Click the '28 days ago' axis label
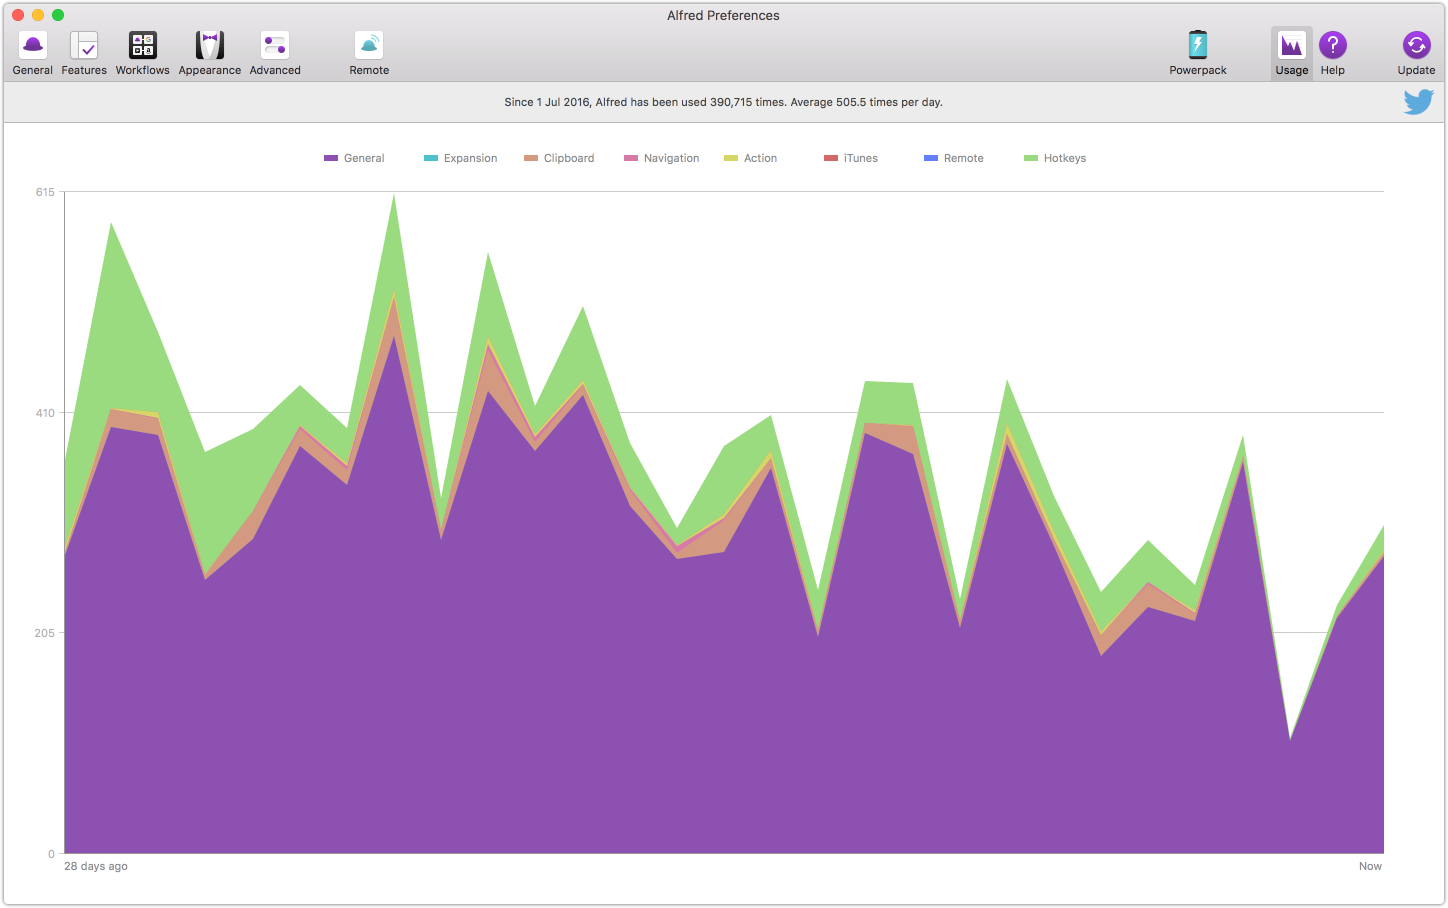The height and width of the screenshot is (908, 1448). [x=96, y=866]
